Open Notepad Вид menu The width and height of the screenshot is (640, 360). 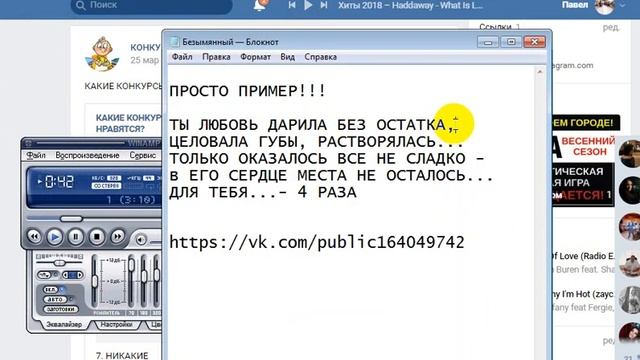[x=287, y=57]
